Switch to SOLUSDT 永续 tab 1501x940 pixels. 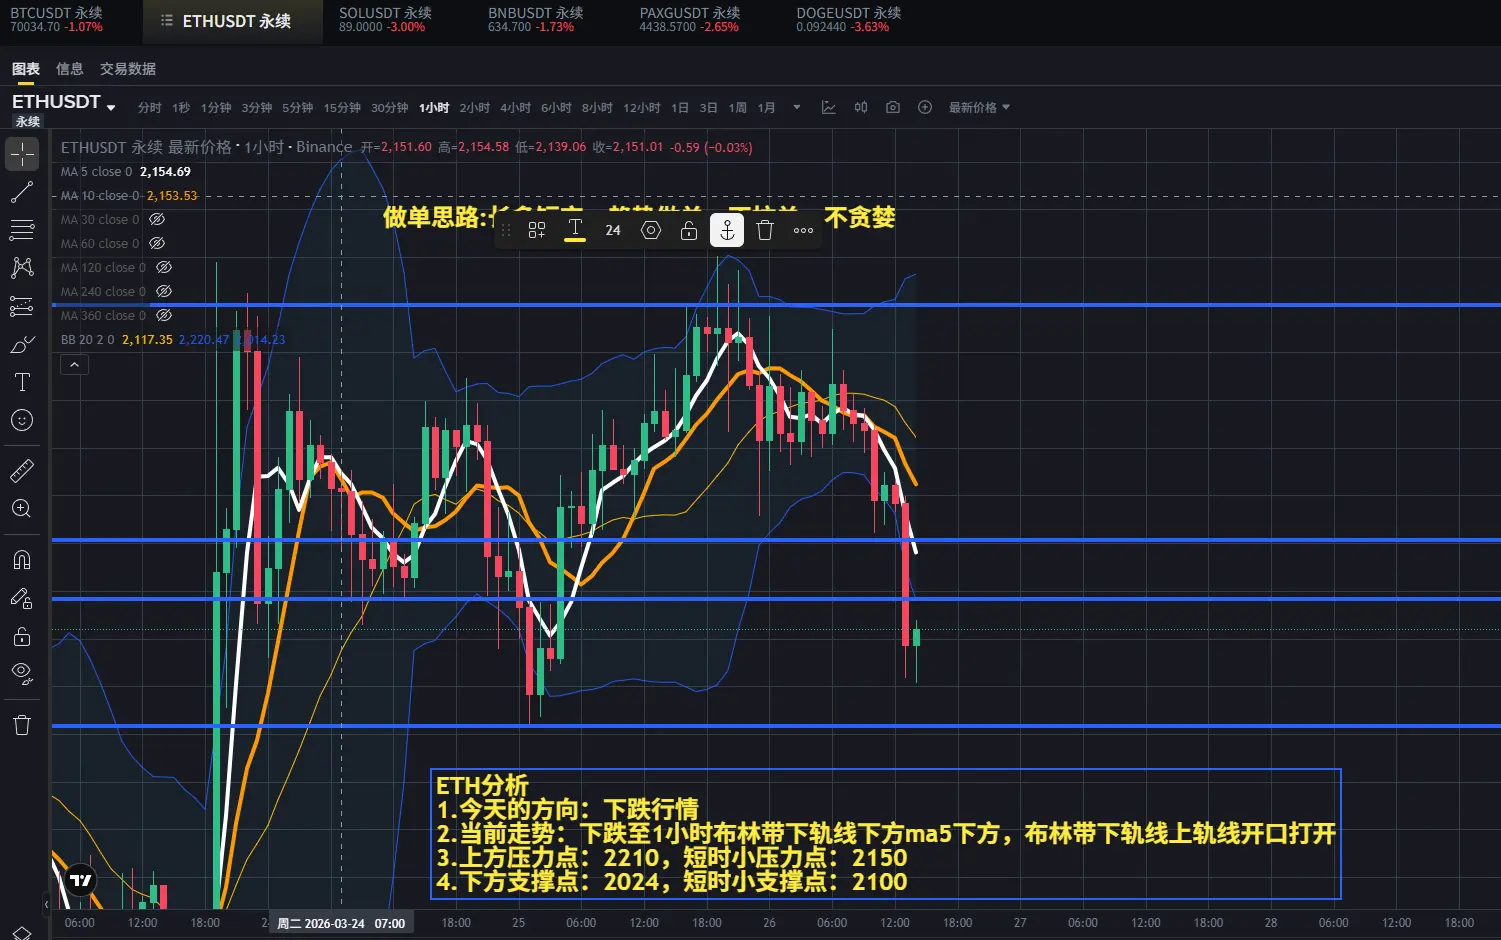click(x=385, y=20)
